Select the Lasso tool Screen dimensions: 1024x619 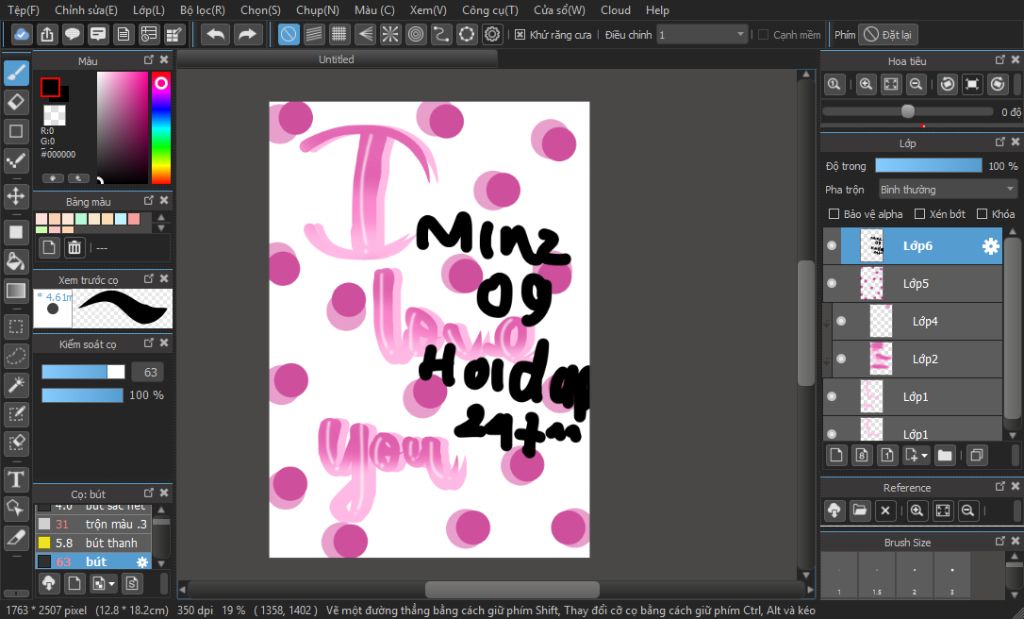click(16, 356)
